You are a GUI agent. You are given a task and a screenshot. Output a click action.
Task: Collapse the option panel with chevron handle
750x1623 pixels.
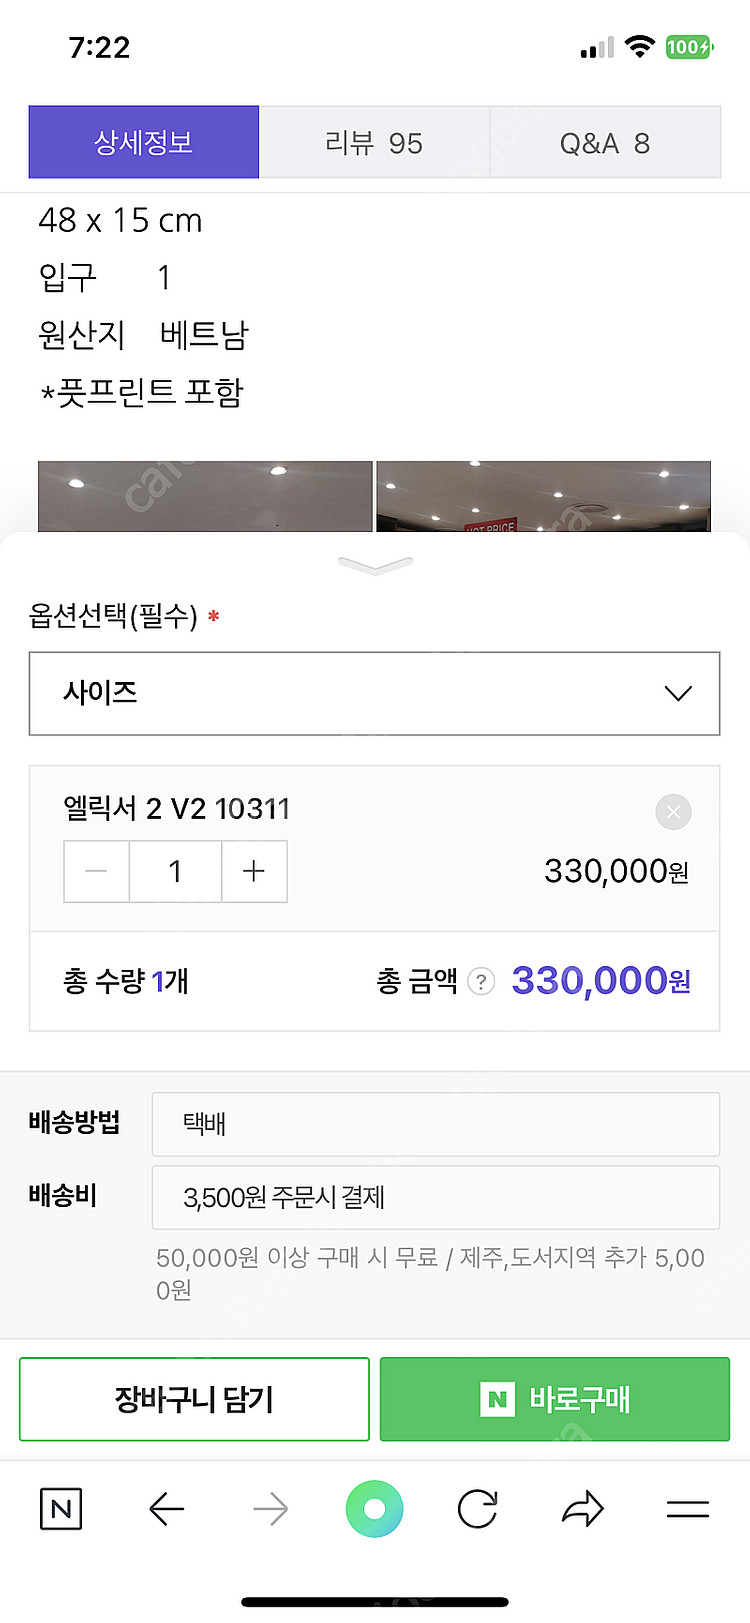click(x=375, y=566)
